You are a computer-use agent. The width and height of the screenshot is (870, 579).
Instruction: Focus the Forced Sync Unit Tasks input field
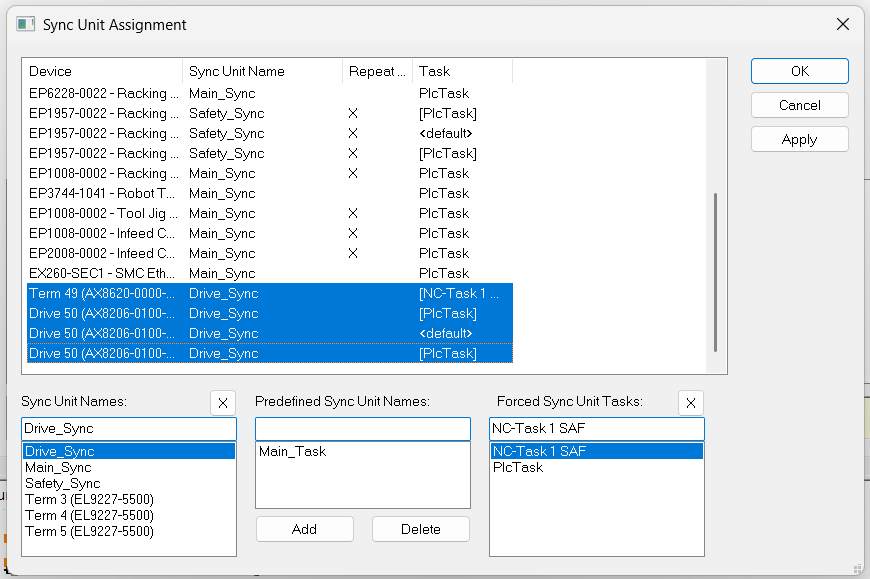pyautogui.click(x=596, y=429)
